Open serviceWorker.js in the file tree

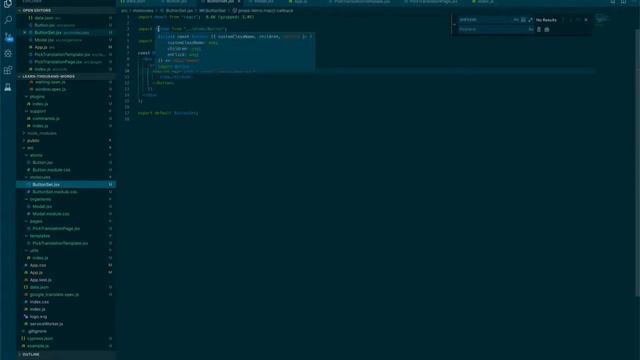(x=65, y=324)
